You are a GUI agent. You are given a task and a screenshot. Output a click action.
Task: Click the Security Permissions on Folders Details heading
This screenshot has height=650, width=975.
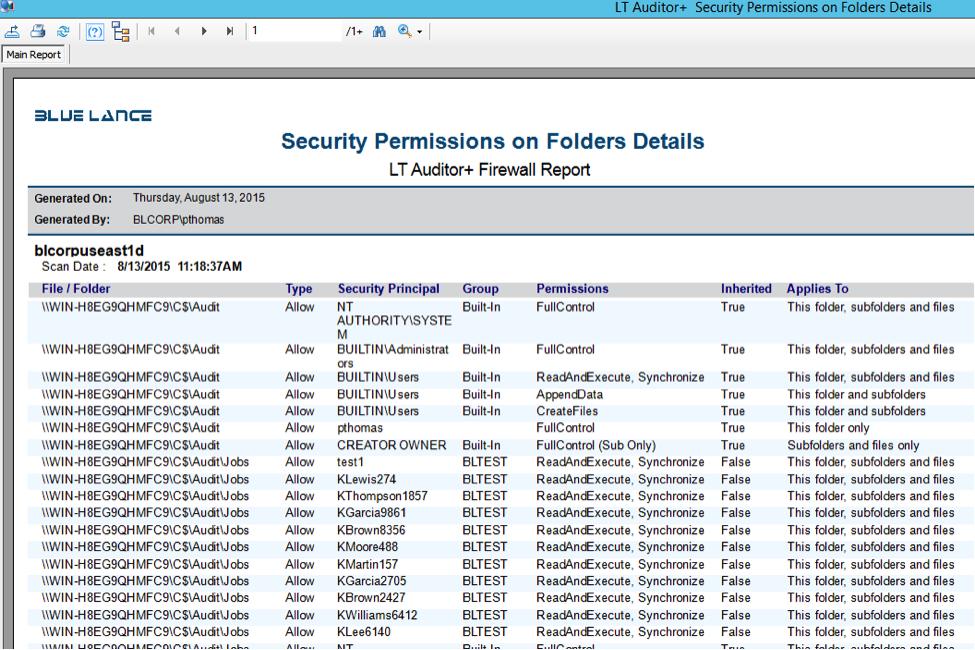pos(492,141)
